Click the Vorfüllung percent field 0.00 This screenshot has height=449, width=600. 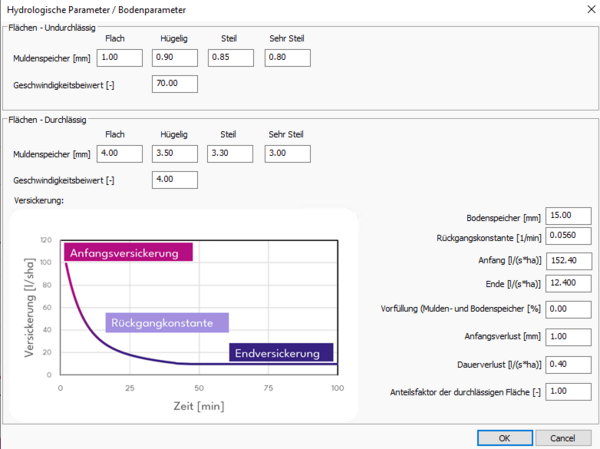(568, 310)
